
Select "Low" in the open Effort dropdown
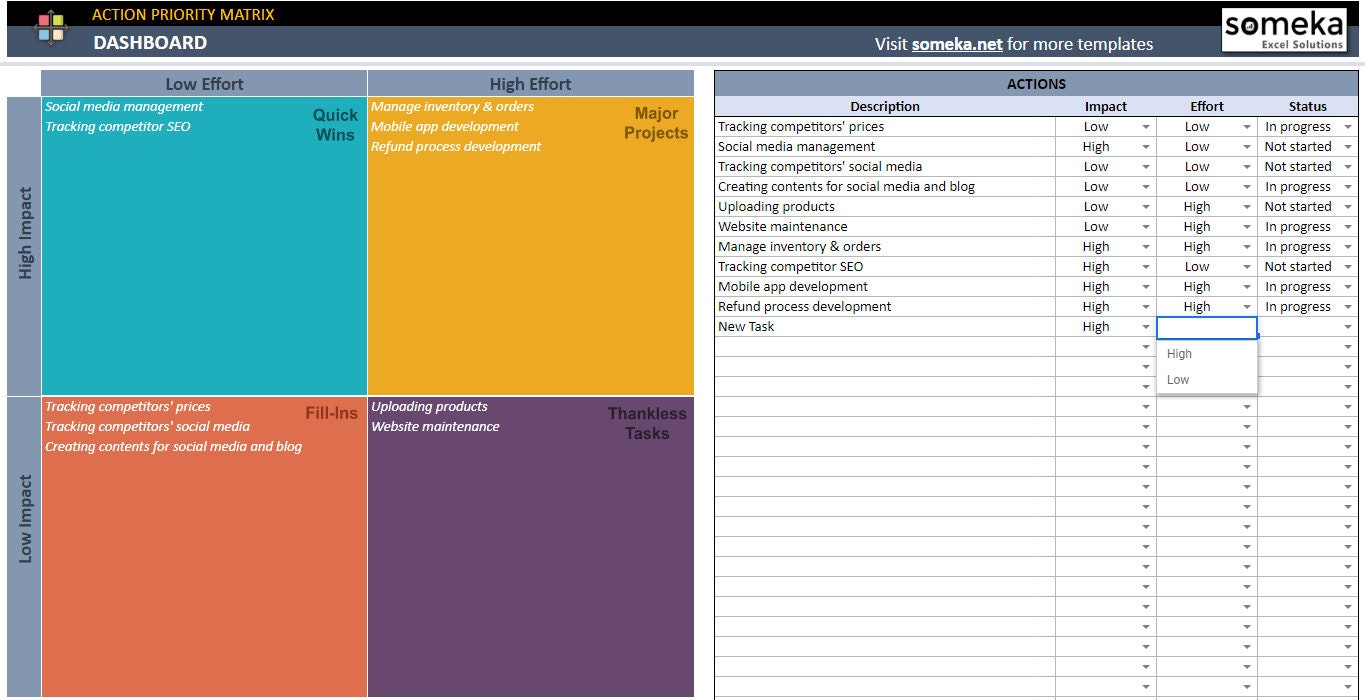tap(1177, 379)
